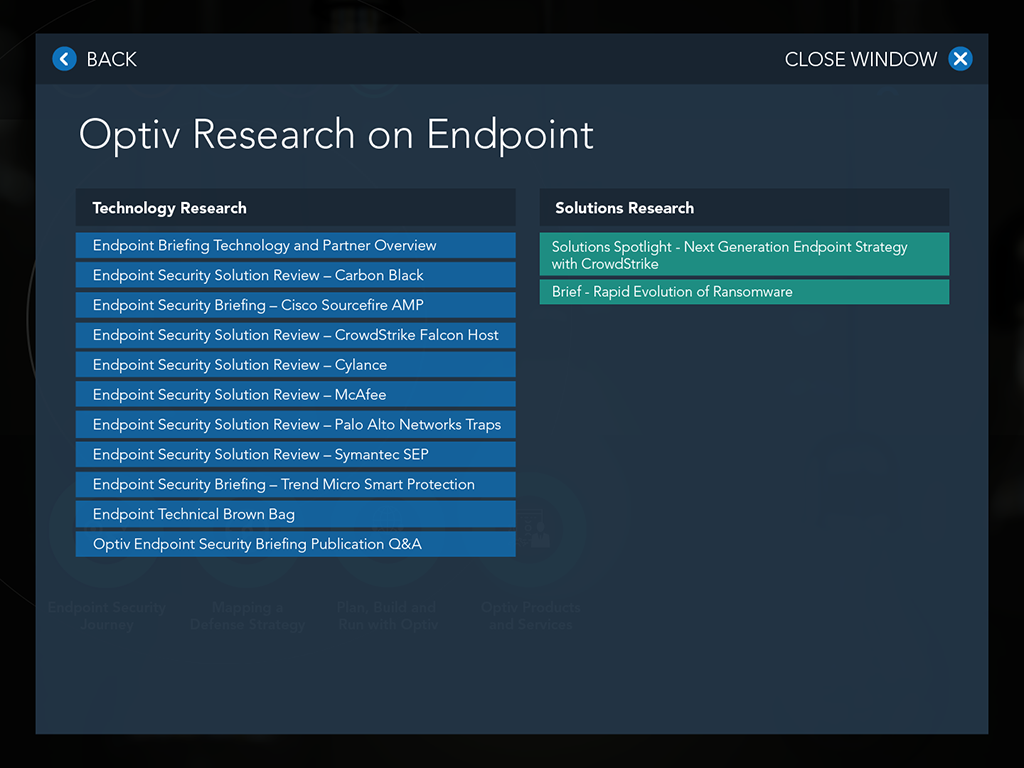The width and height of the screenshot is (1024, 768).
Task: Click the close window X icon
Action: coord(960,59)
